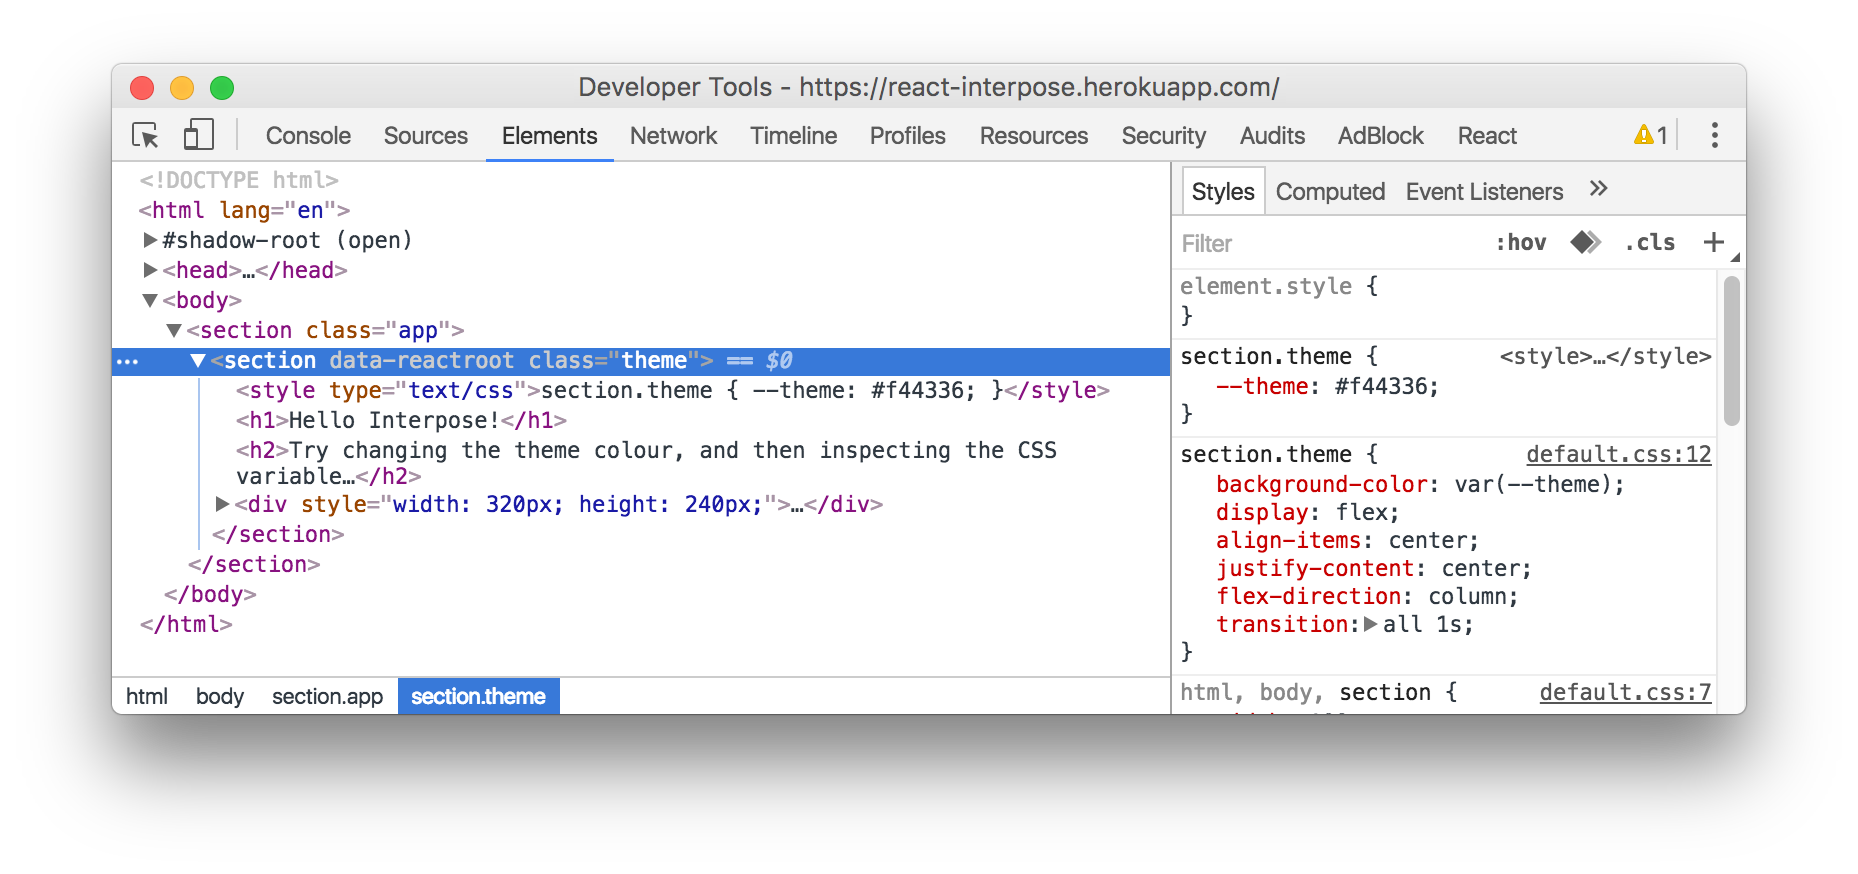
Task: Select the closing </body> tag line
Action: click(x=210, y=594)
